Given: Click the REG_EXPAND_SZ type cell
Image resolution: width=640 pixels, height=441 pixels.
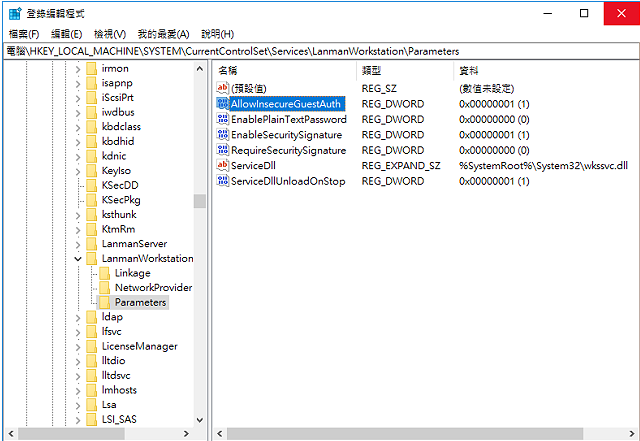Looking at the screenshot, I should tap(401, 165).
